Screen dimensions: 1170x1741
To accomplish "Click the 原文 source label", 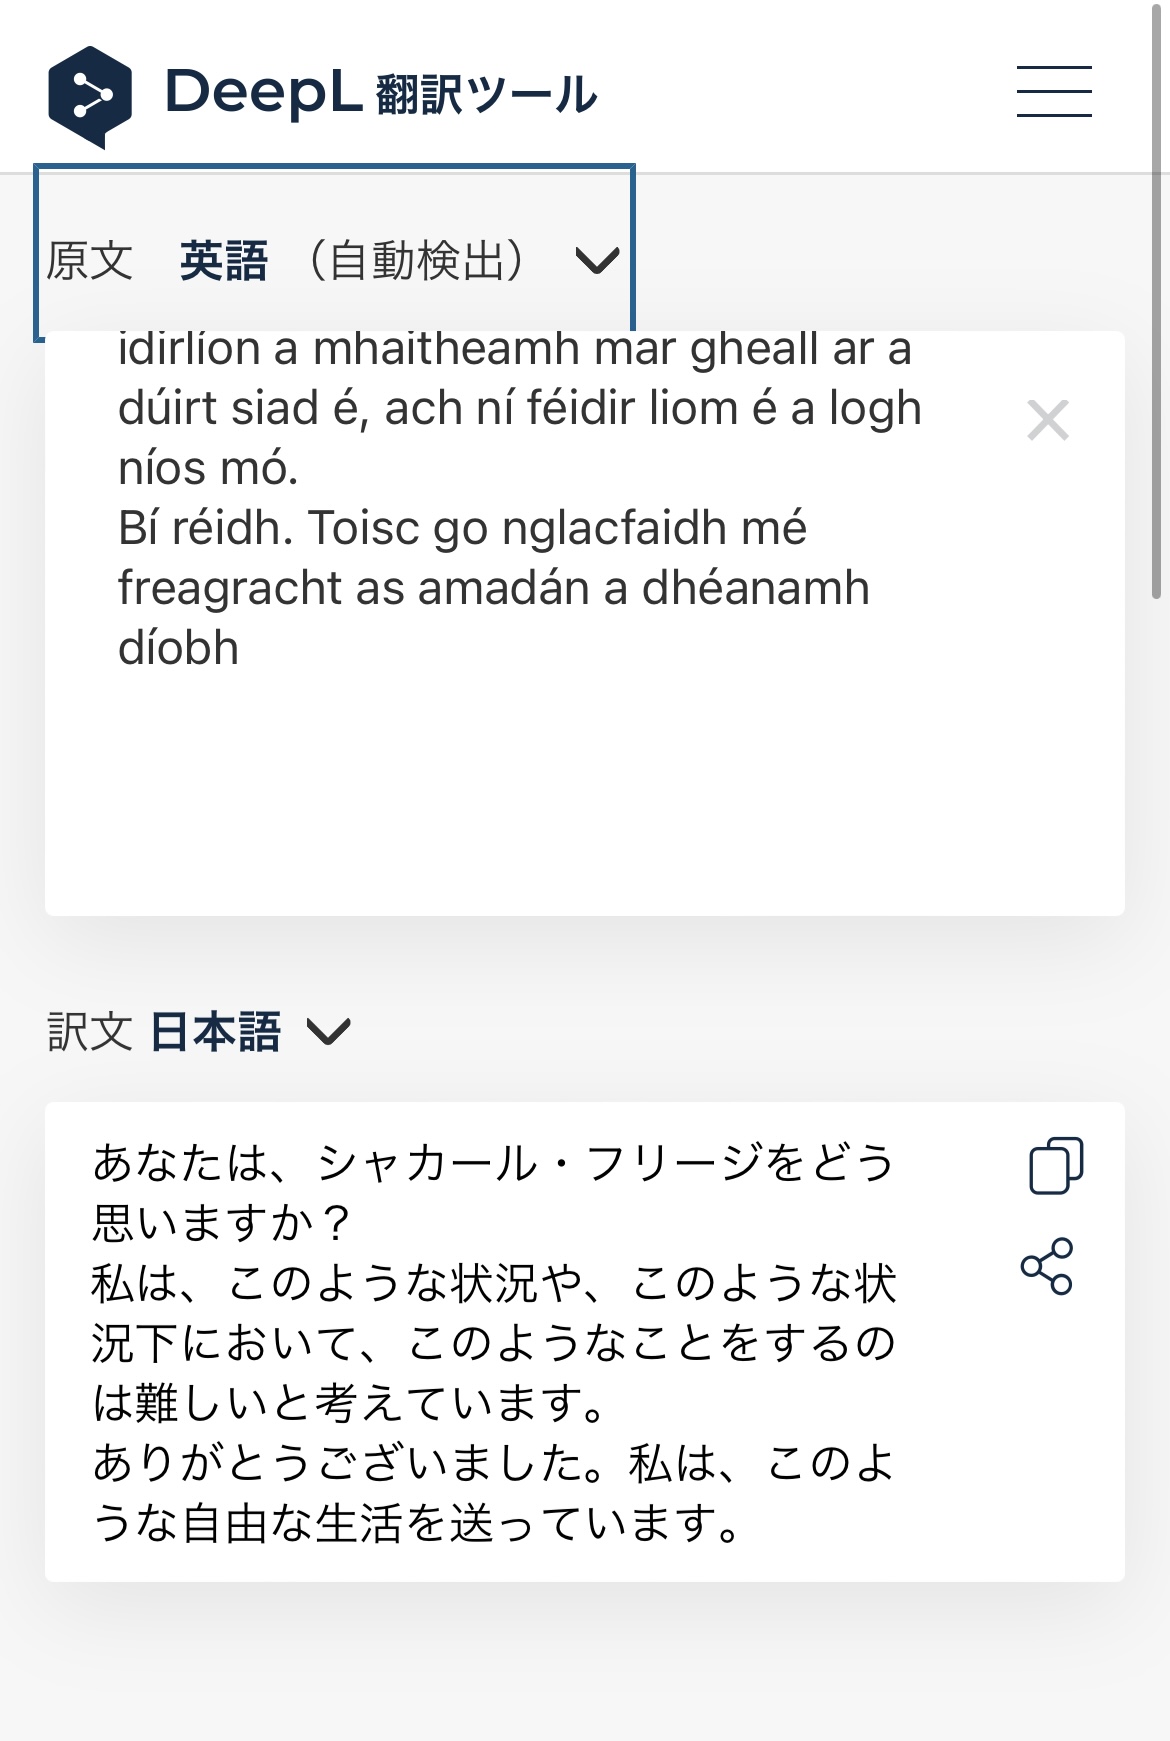I will 89,261.
